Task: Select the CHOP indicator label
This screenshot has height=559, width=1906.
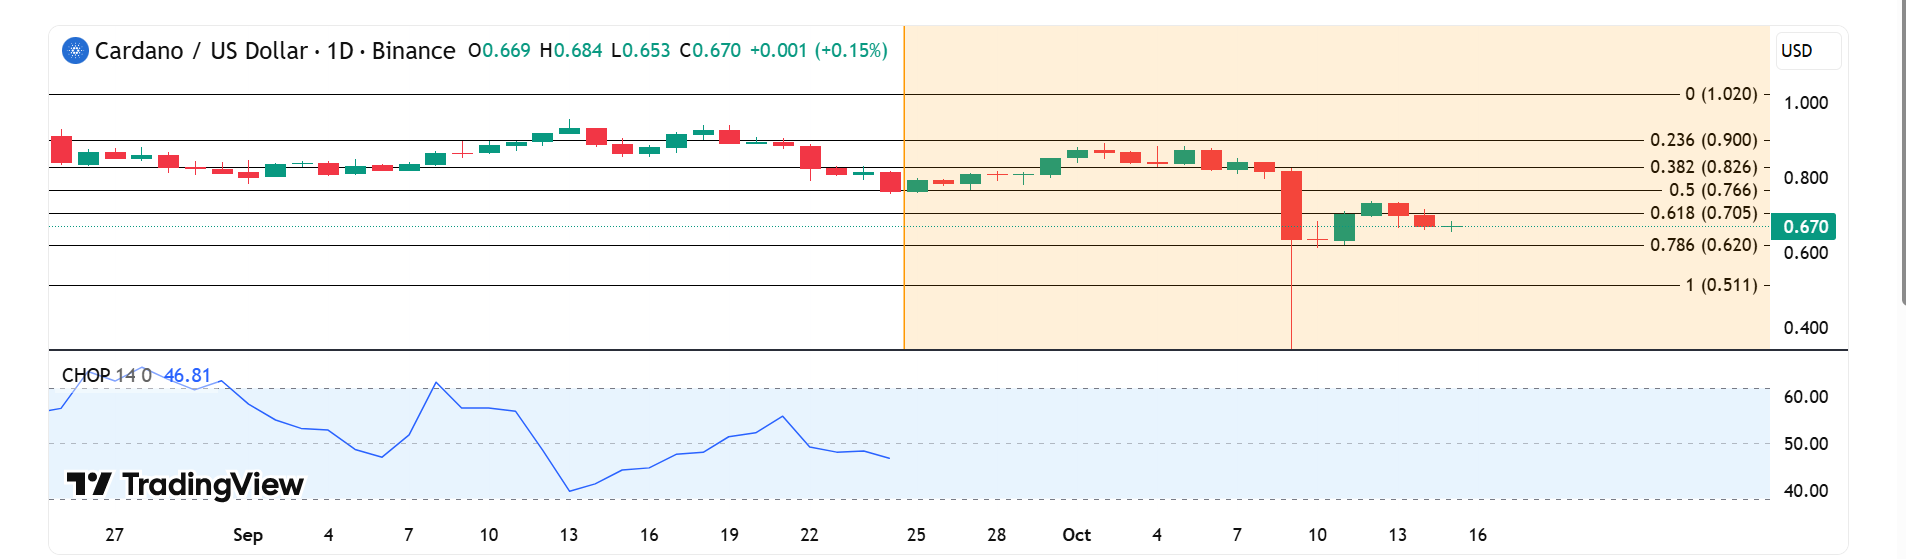Action: click(x=86, y=376)
